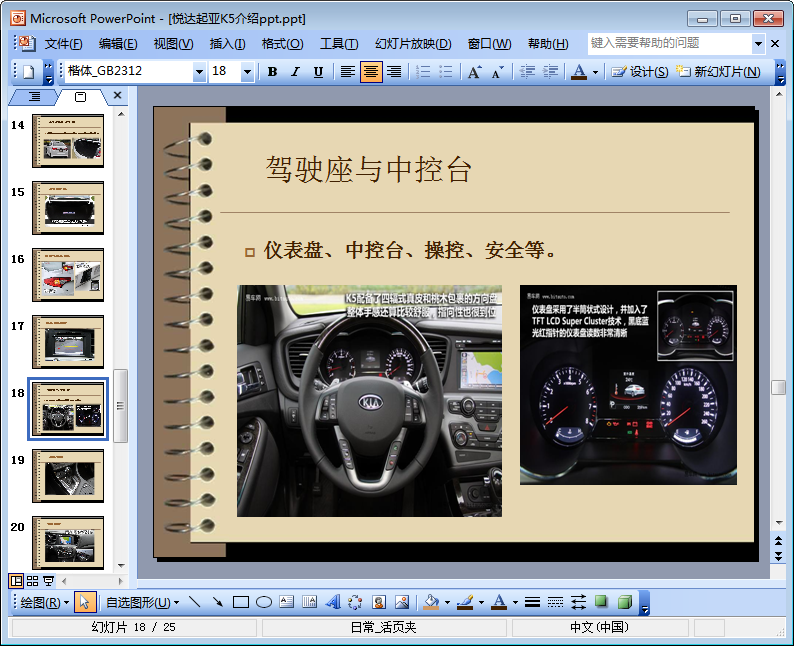This screenshot has height=646, width=794.
Task: Click the 设计(S) Design button
Action: (640, 72)
